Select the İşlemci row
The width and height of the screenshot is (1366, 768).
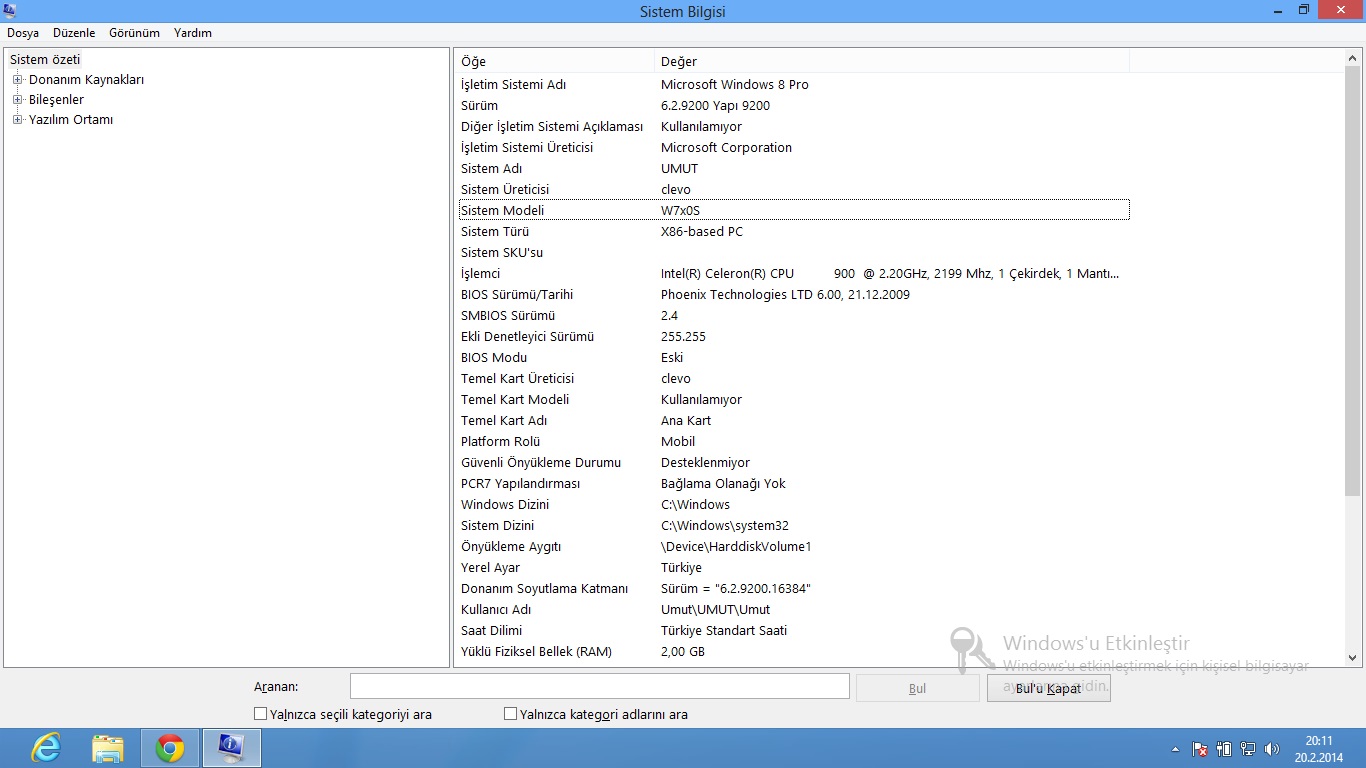794,274
